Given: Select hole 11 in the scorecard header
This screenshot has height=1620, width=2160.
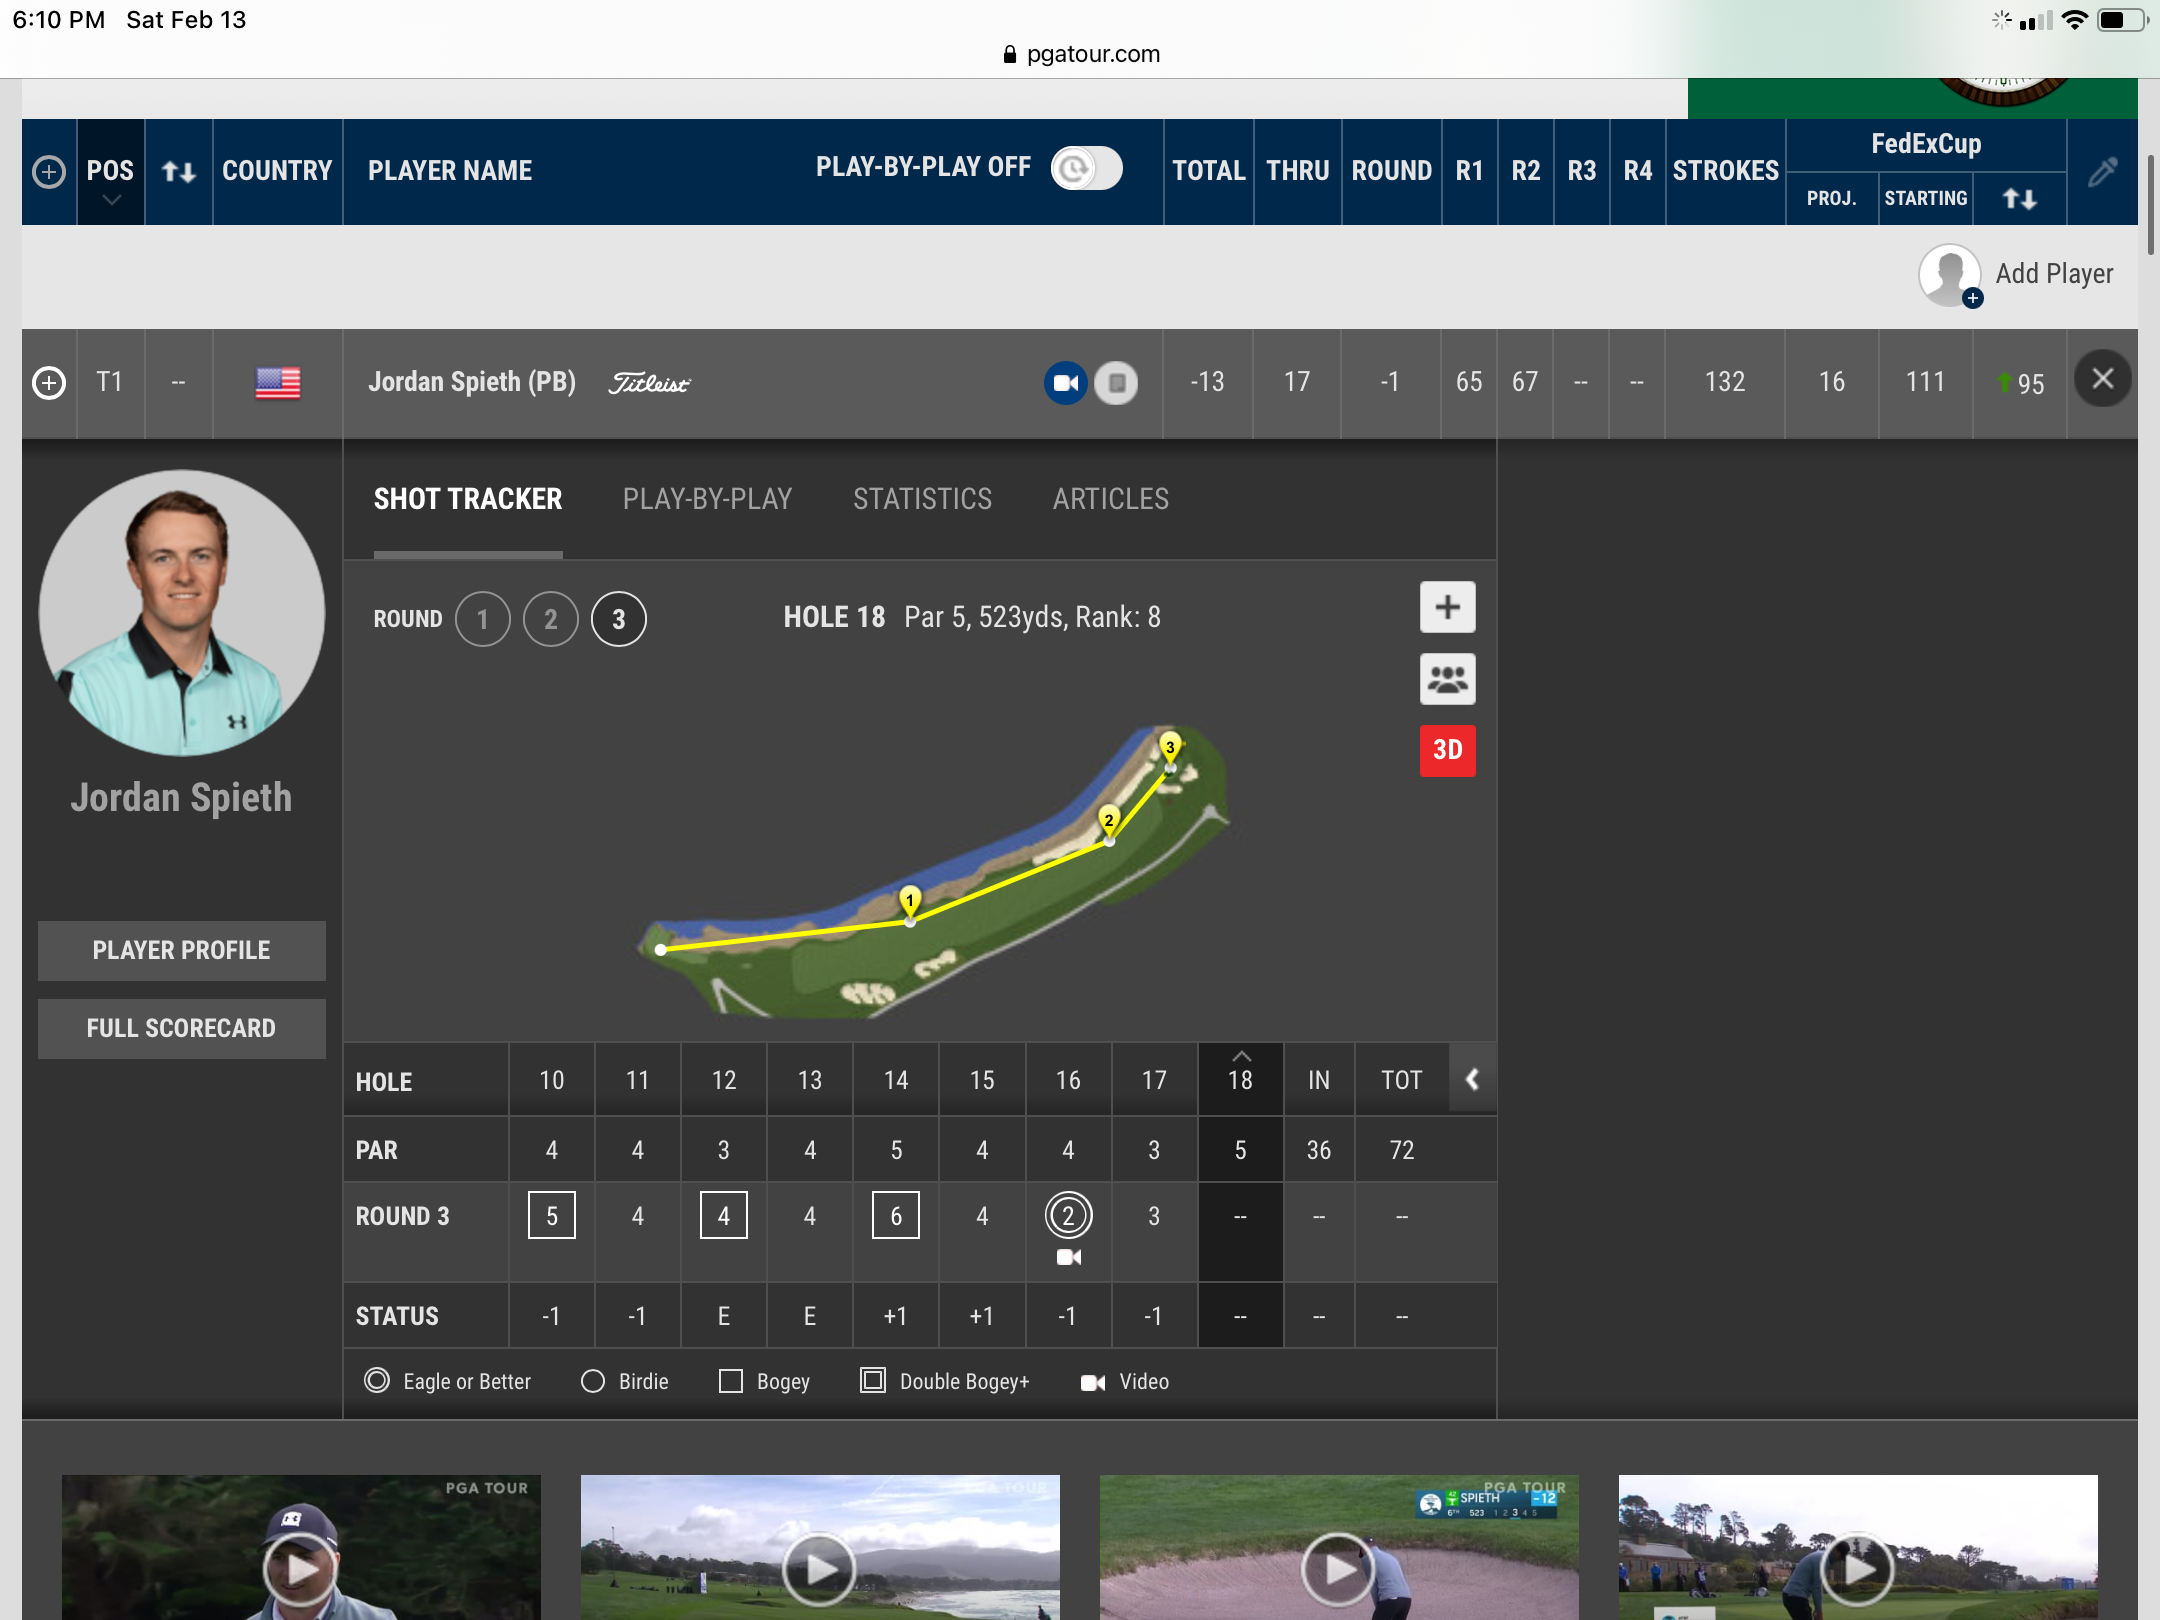Looking at the screenshot, I should coord(638,1080).
